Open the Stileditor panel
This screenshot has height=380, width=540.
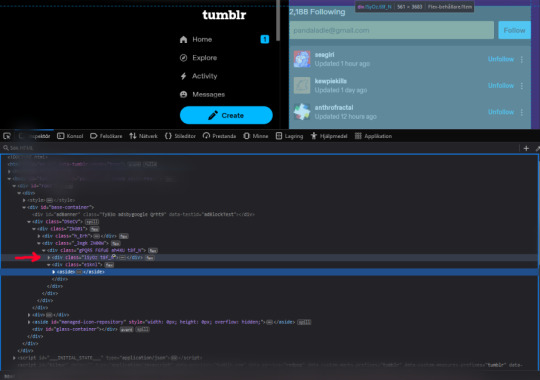pos(180,136)
